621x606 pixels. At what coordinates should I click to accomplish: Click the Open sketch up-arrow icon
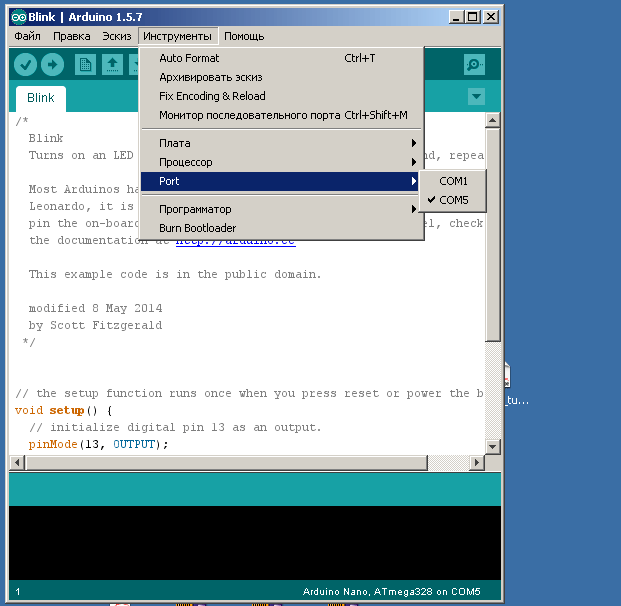click(112, 65)
